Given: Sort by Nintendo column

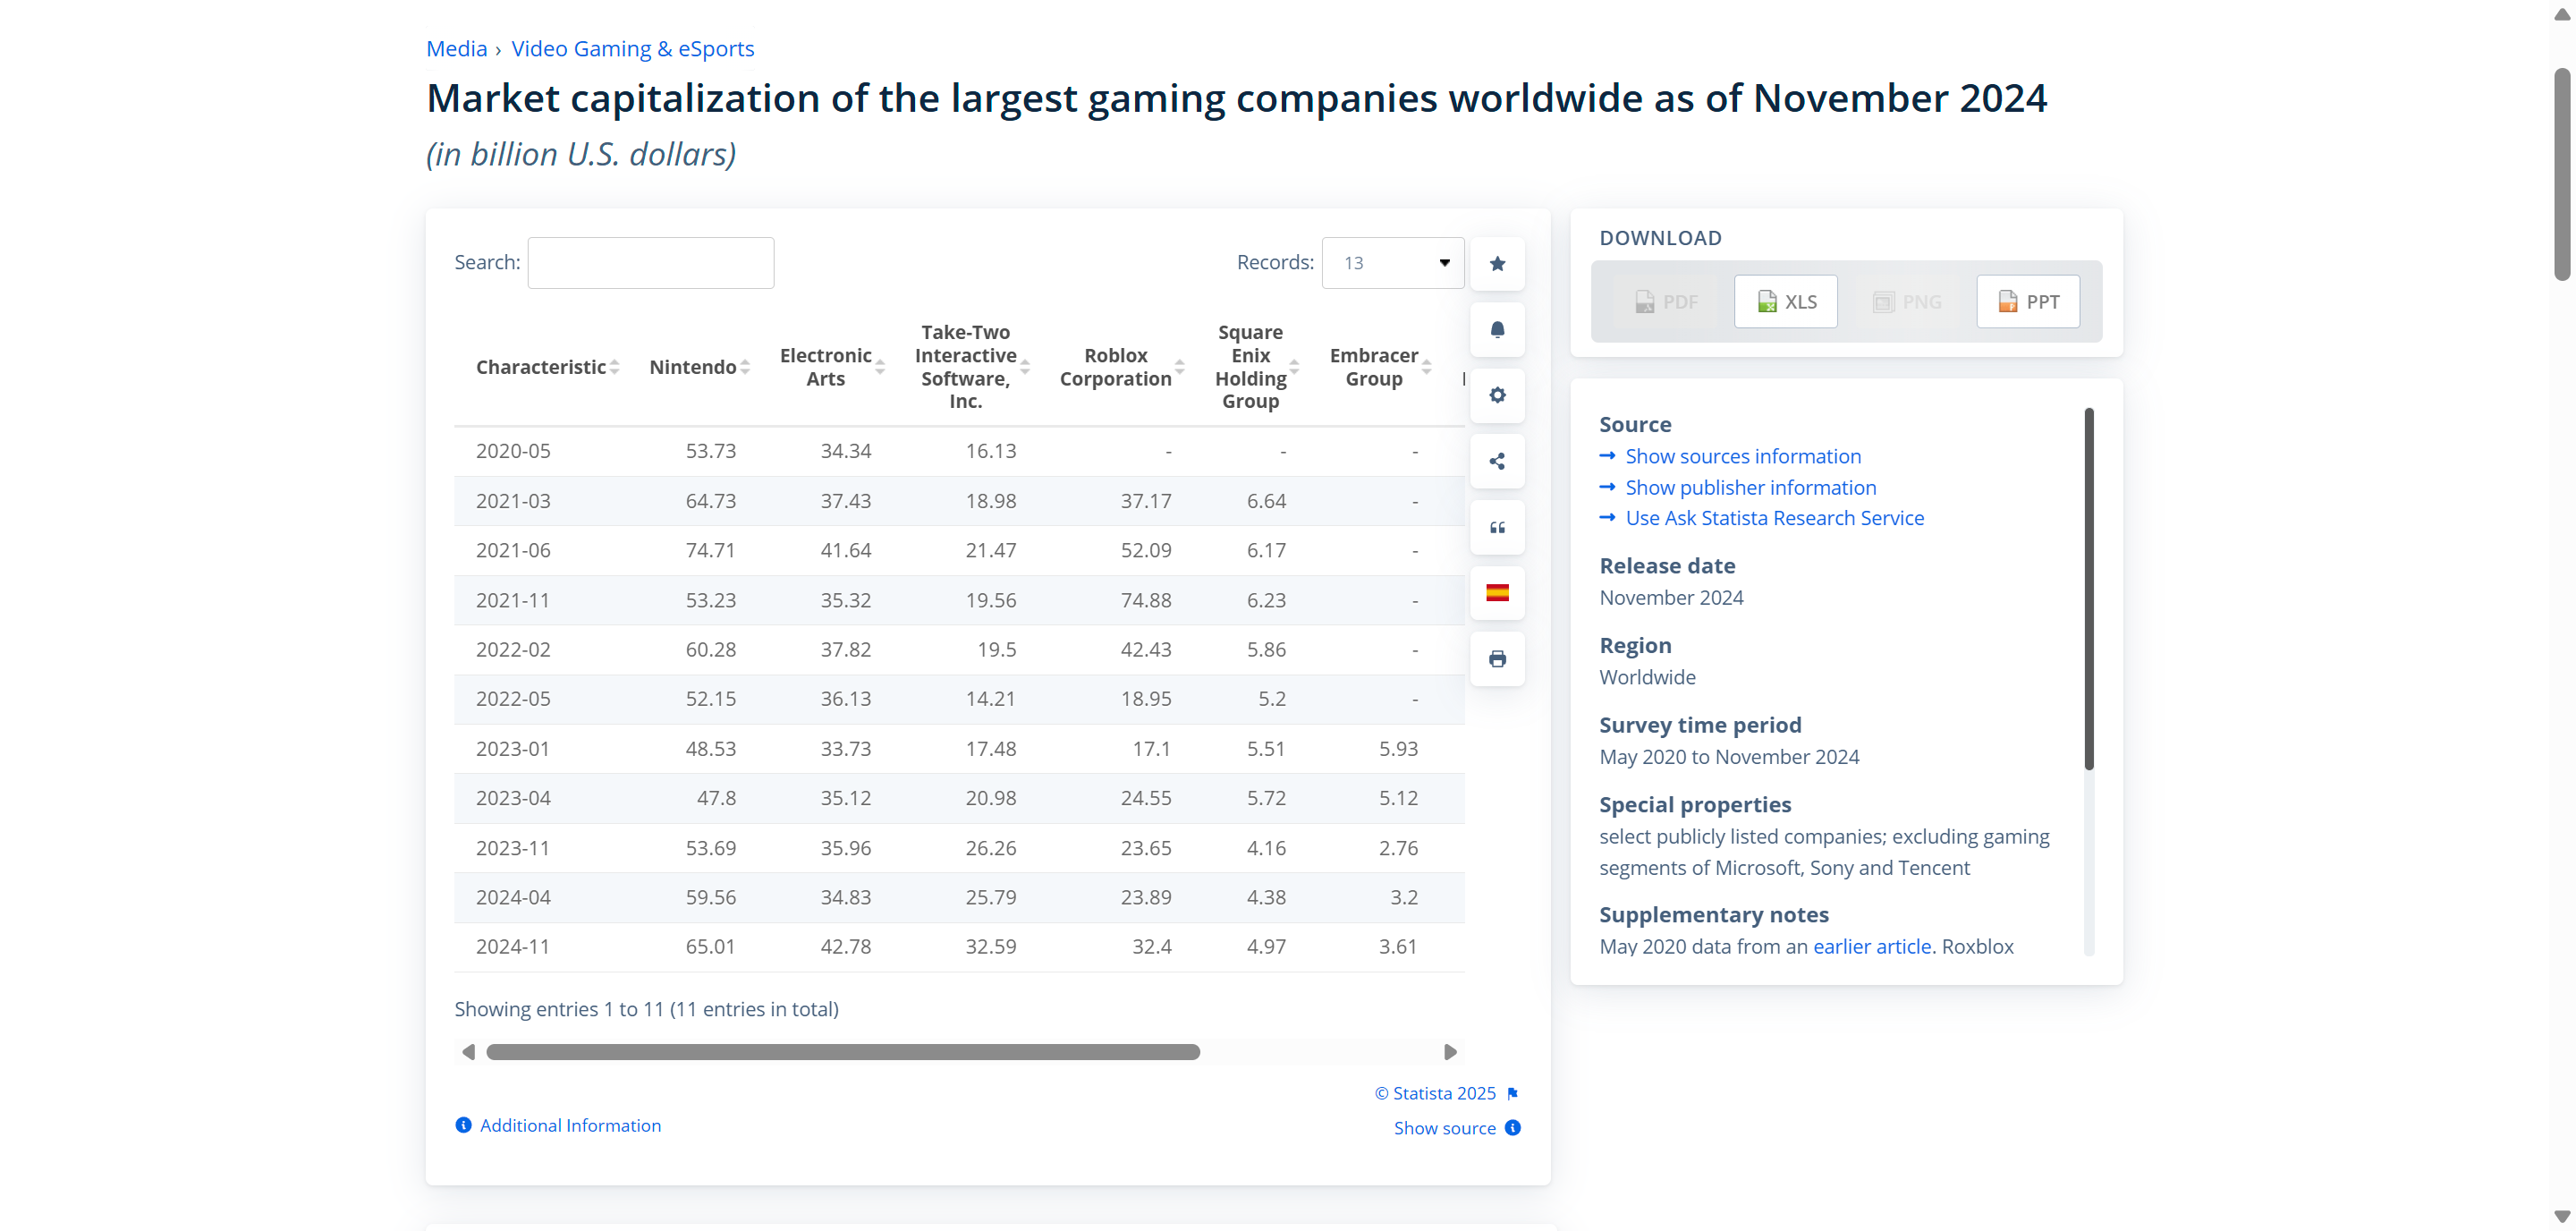Looking at the screenshot, I should click(745, 367).
